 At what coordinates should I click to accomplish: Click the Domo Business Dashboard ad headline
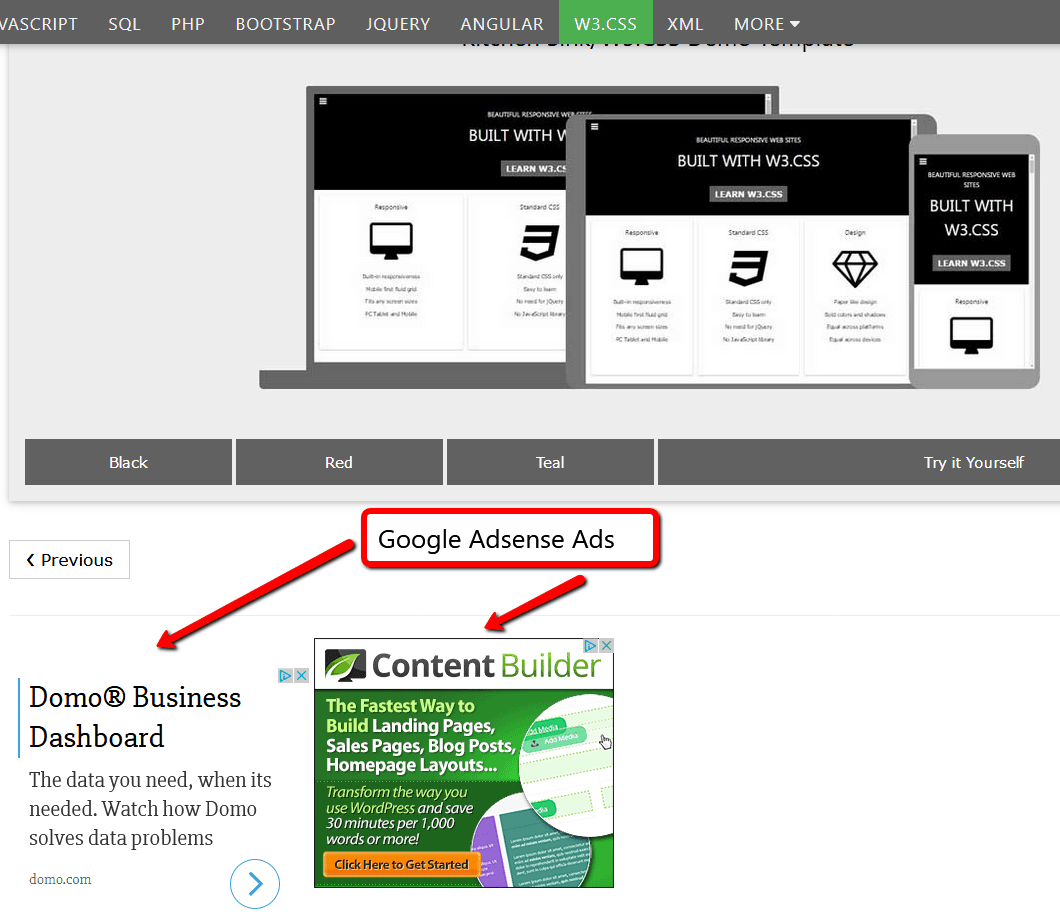tap(135, 717)
